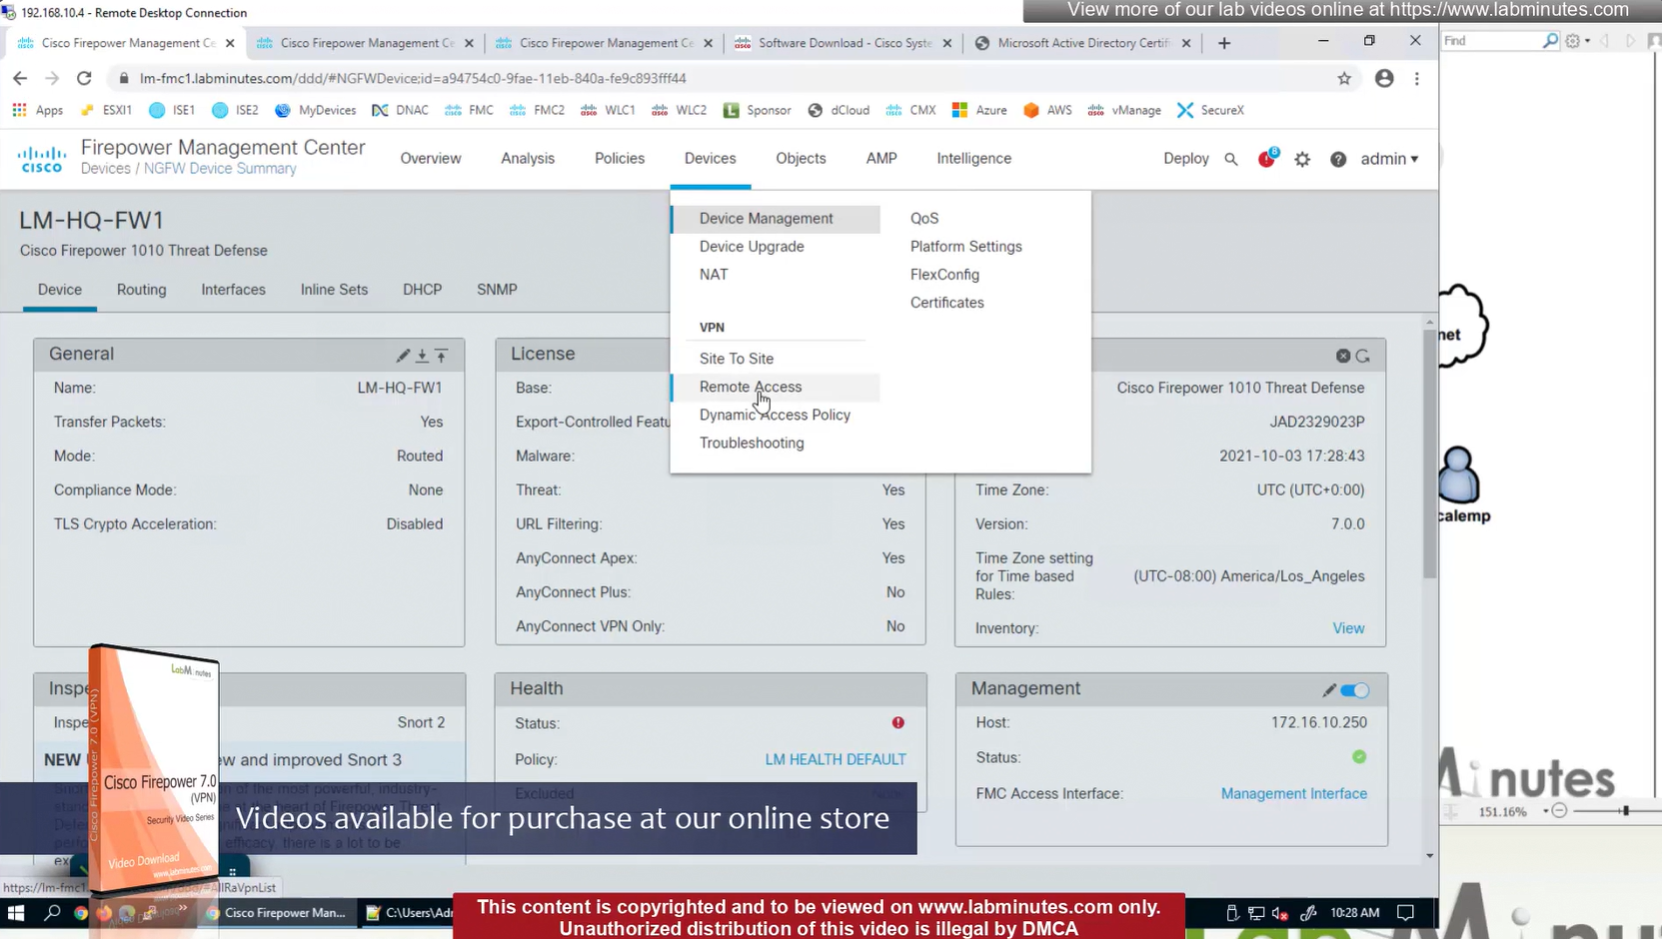Refresh the System panel with the reload icon
This screenshot has width=1662, height=939.
[x=1363, y=356]
